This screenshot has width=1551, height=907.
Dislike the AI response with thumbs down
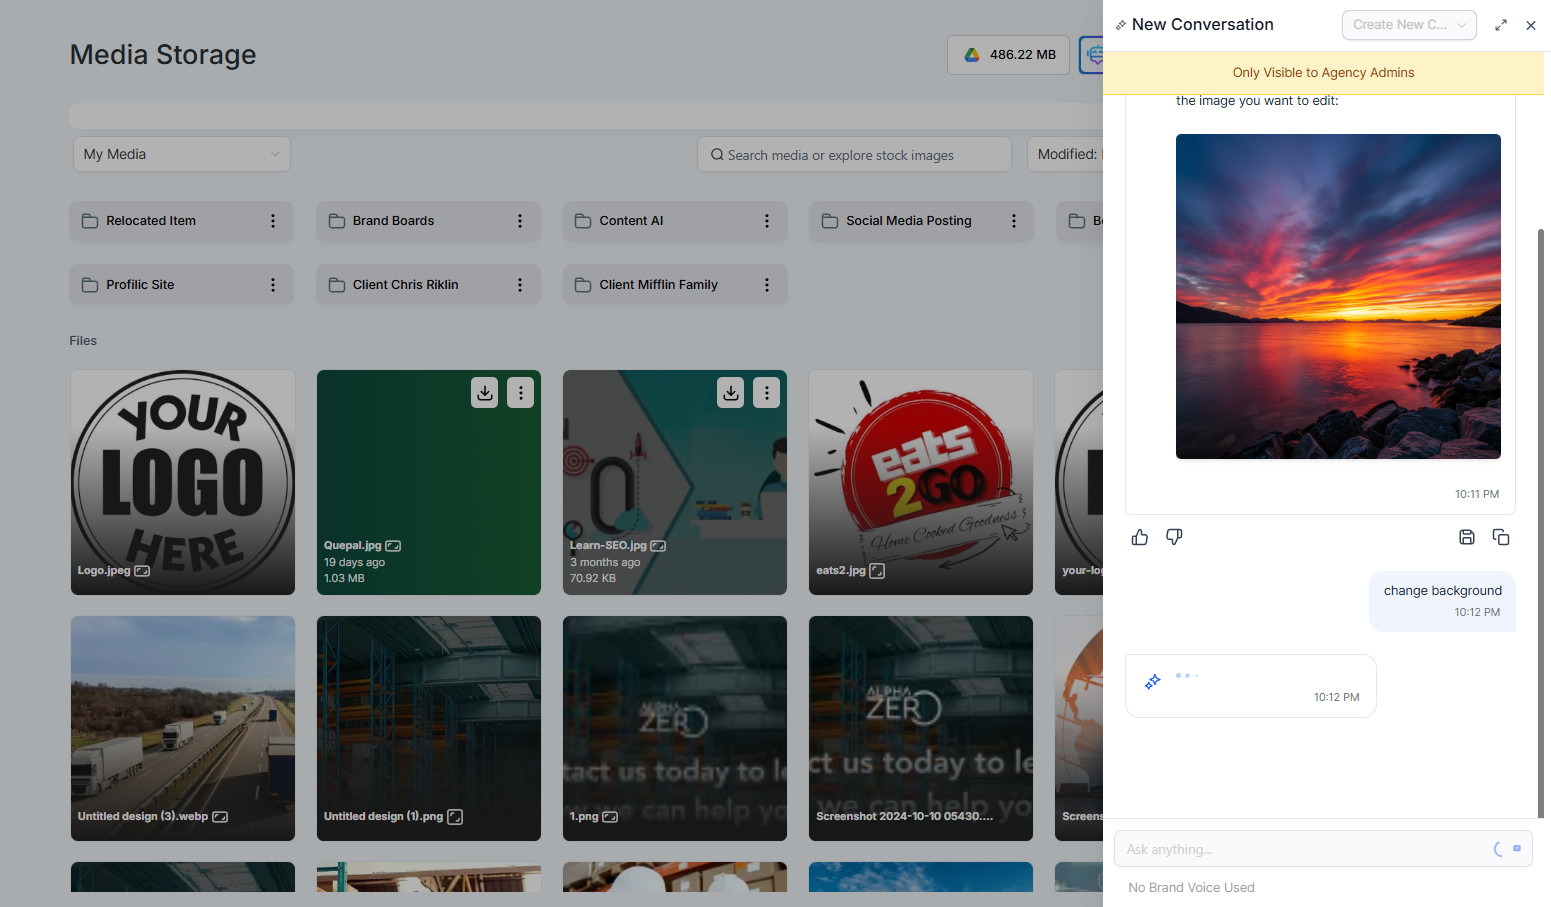[1174, 537]
